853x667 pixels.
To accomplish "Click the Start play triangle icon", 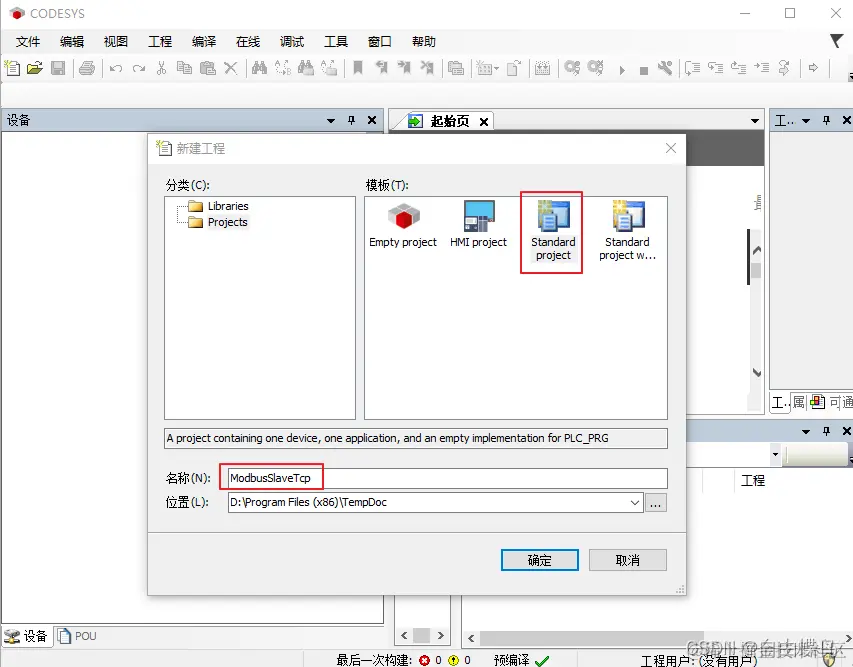I will click(x=622, y=70).
